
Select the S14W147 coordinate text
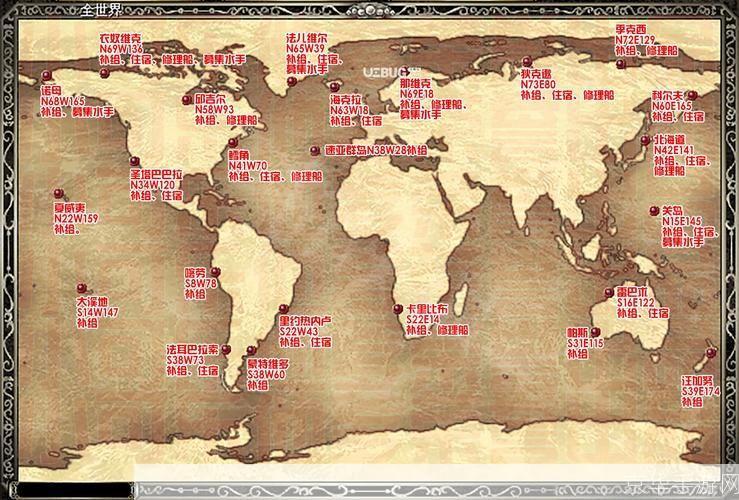98,312
